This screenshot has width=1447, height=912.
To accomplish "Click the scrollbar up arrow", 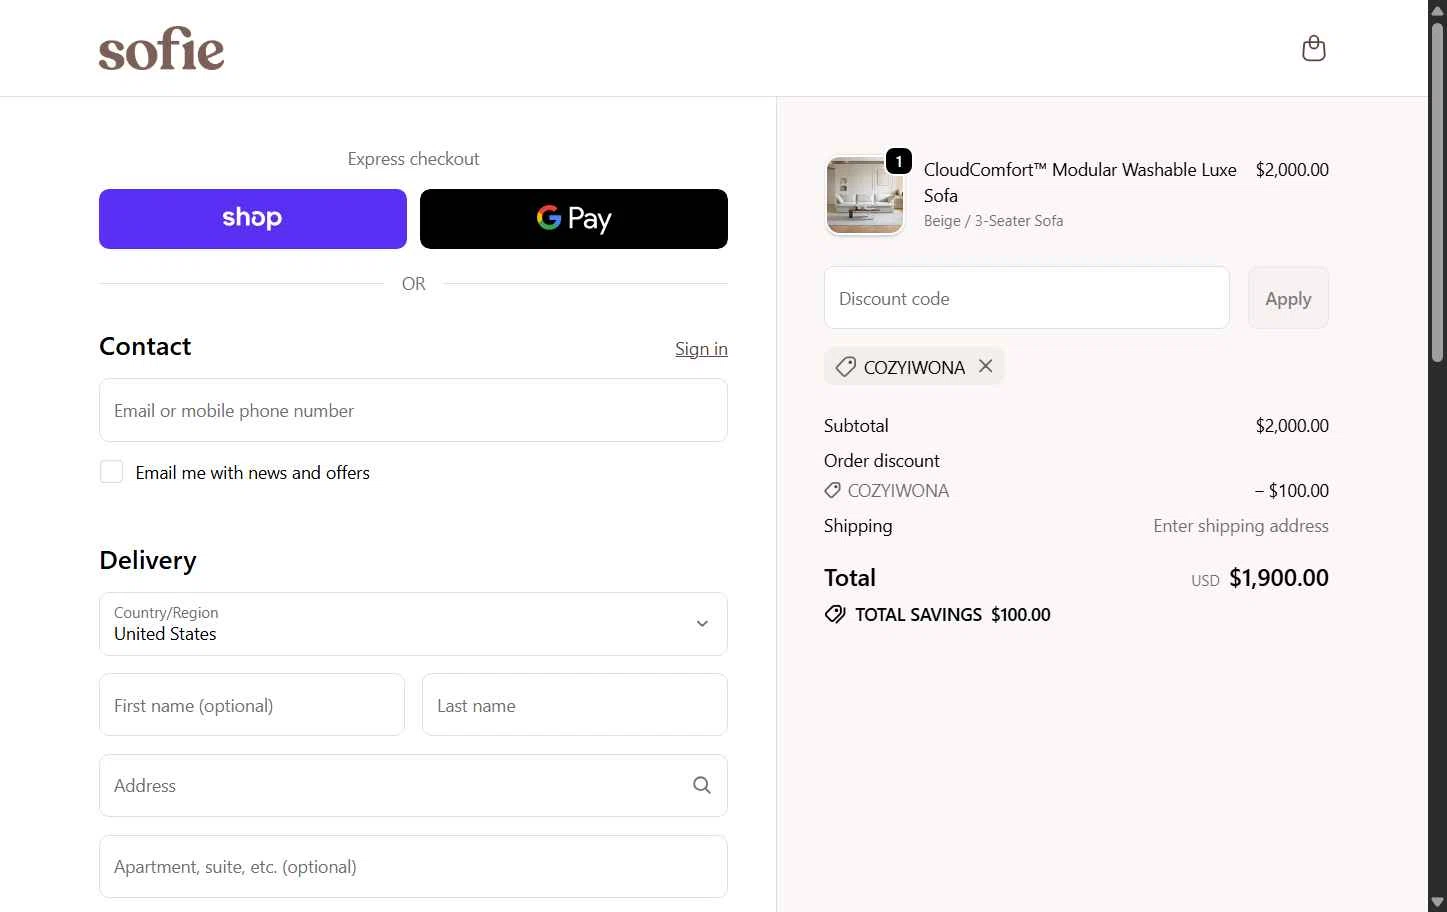I will (x=1437, y=9).
